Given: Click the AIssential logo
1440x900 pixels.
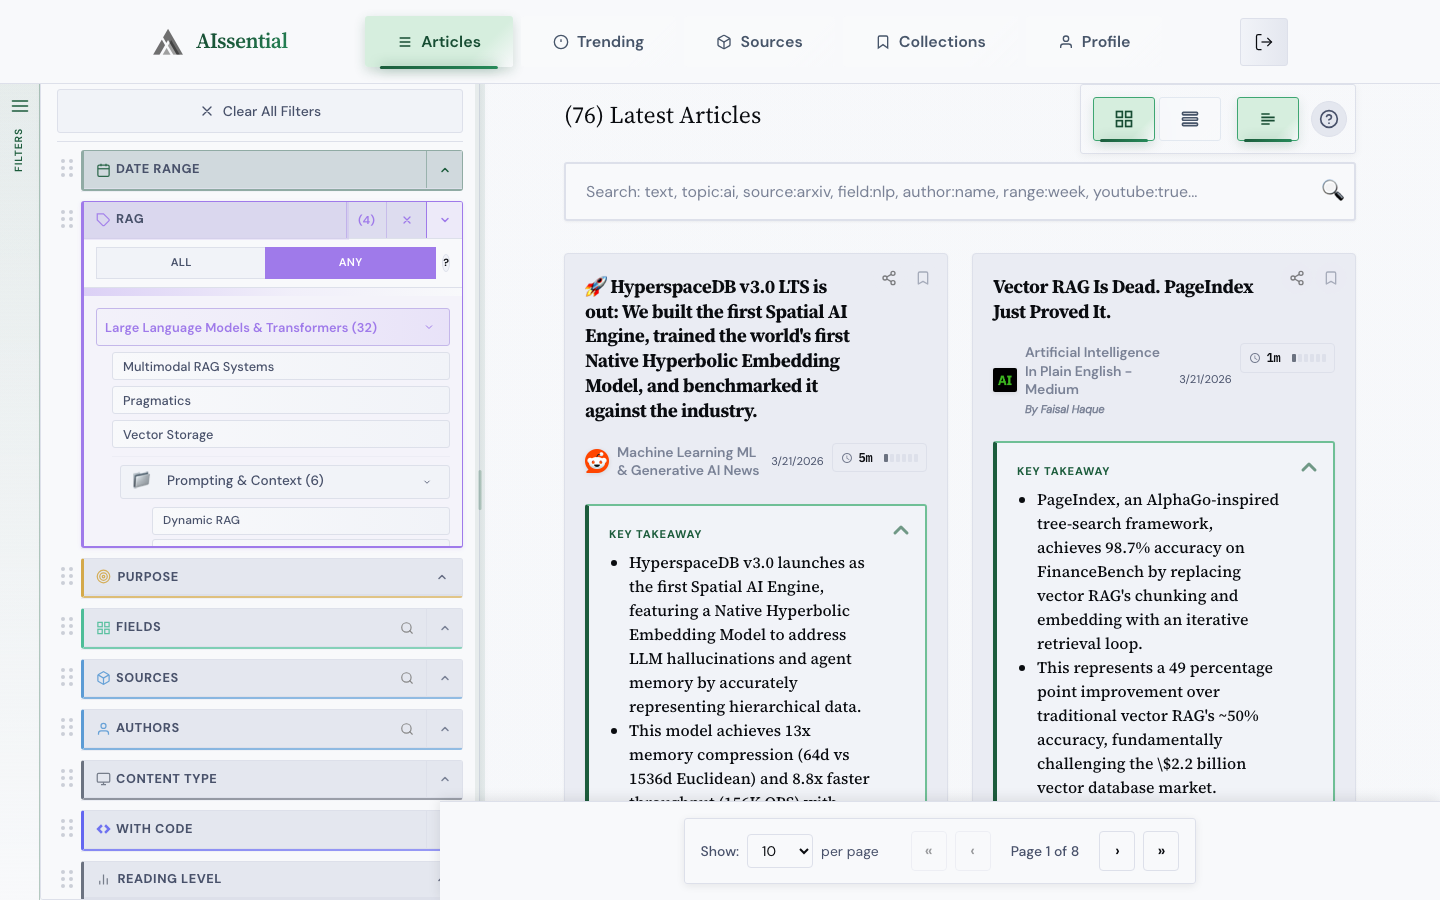Looking at the screenshot, I should click(x=220, y=41).
